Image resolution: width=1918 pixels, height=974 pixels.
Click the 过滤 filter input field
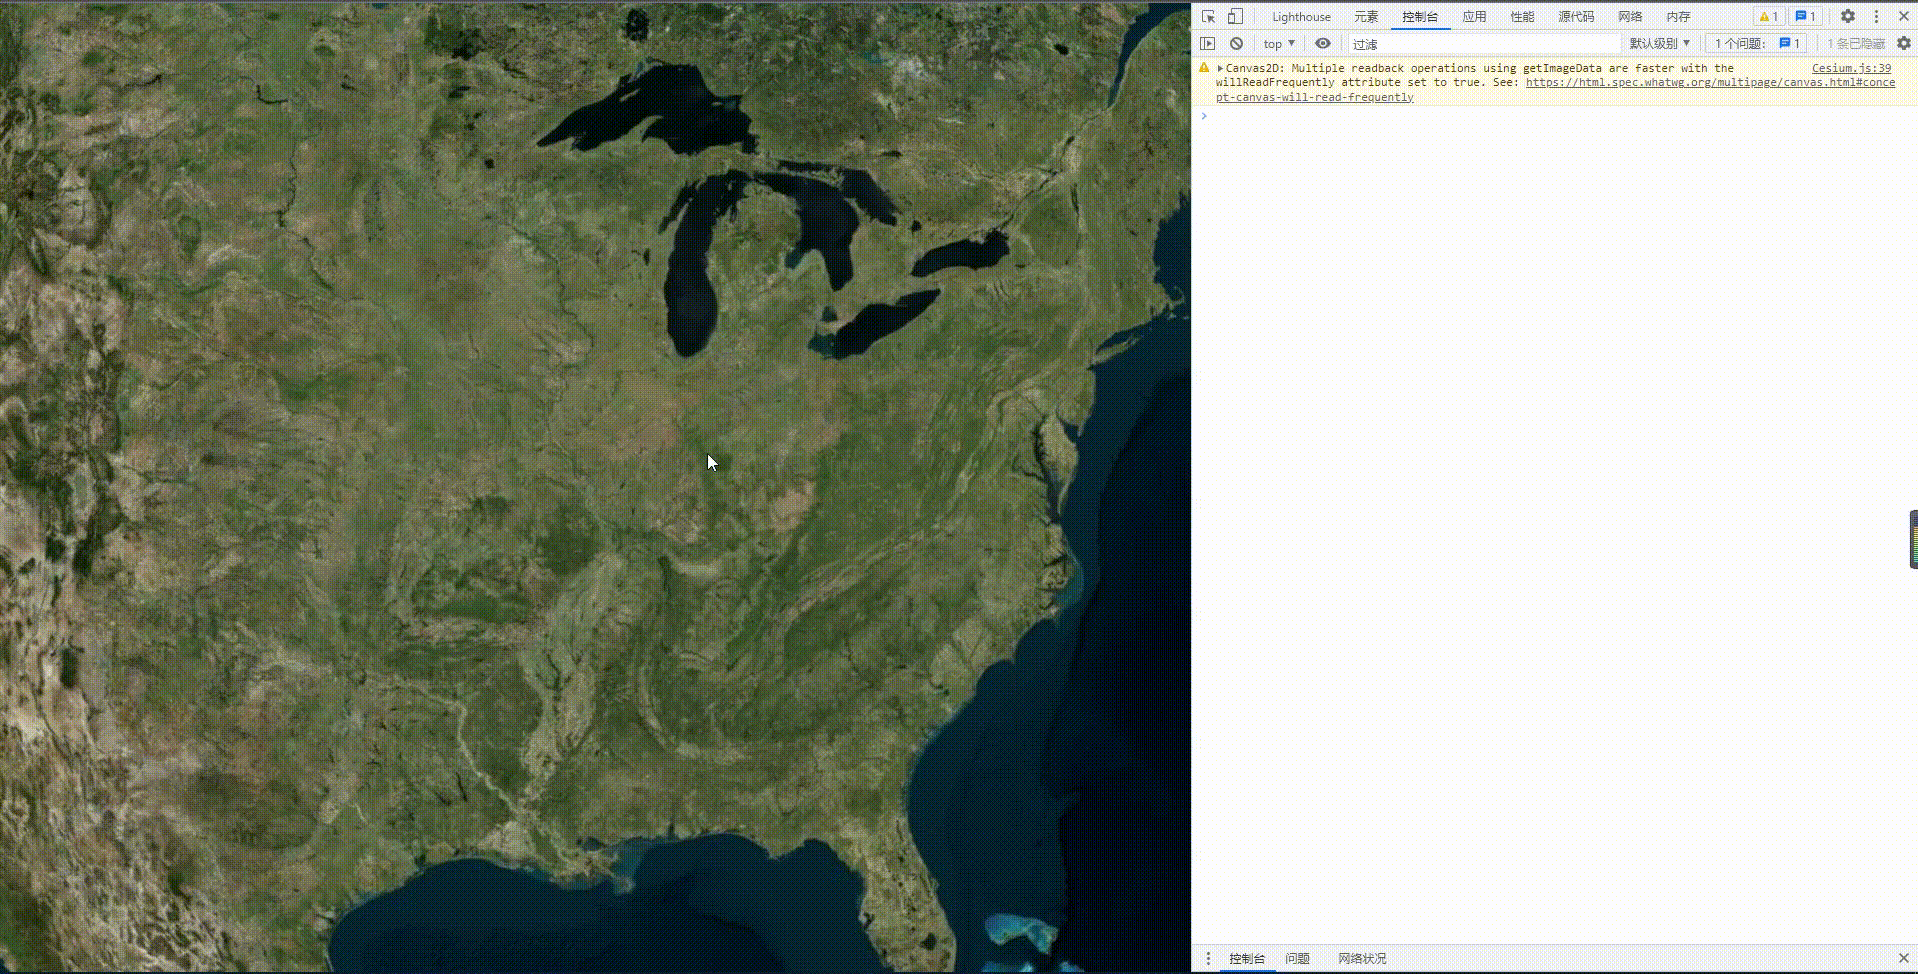pos(1450,43)
